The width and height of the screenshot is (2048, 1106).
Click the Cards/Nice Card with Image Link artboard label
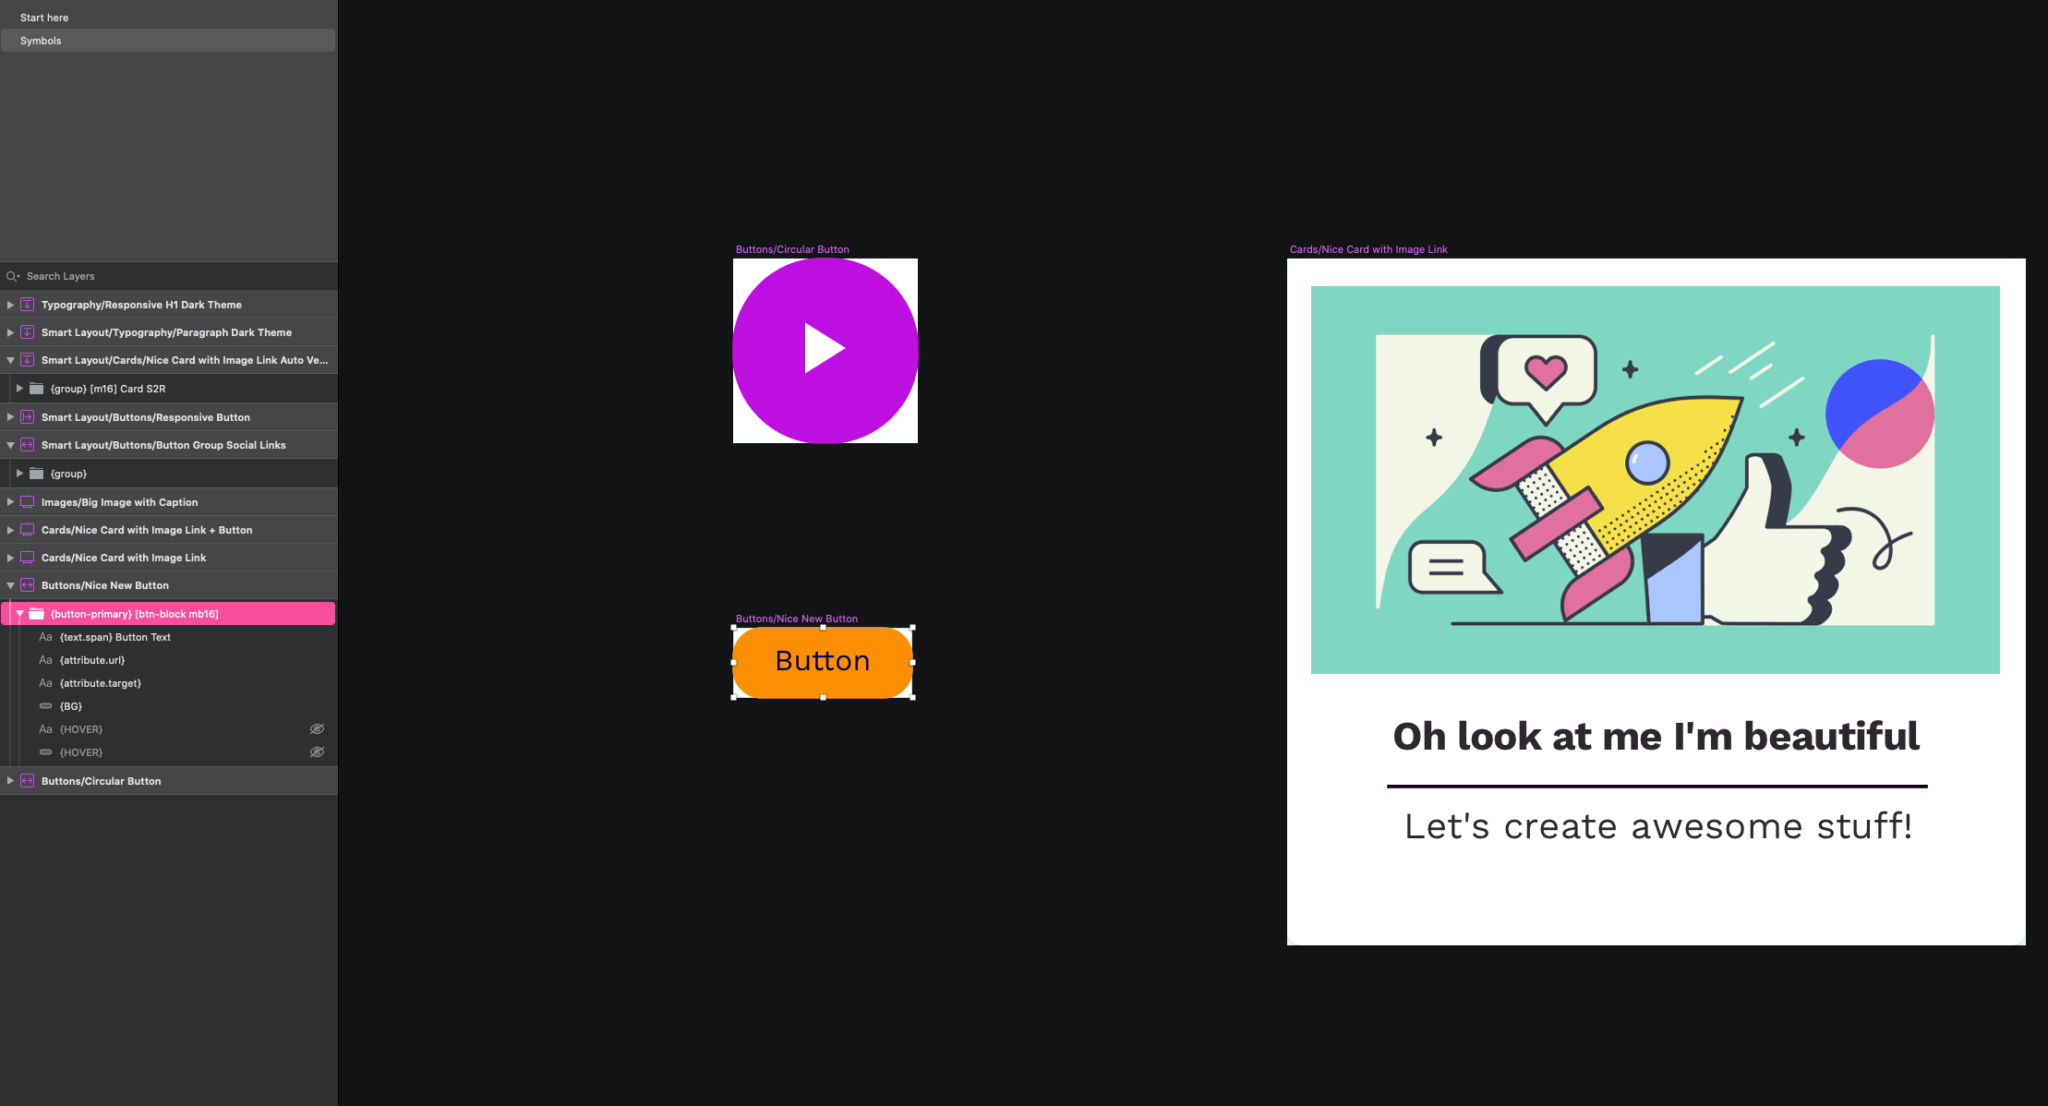point(1368,249)
